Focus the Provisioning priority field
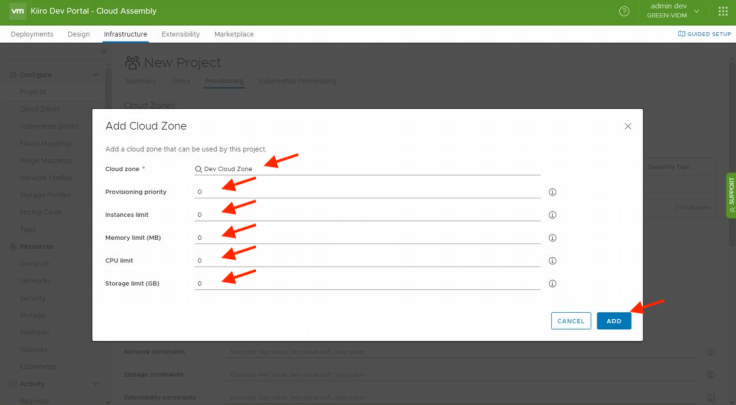The width and height of the screenshot is (736, 405). 368,192
